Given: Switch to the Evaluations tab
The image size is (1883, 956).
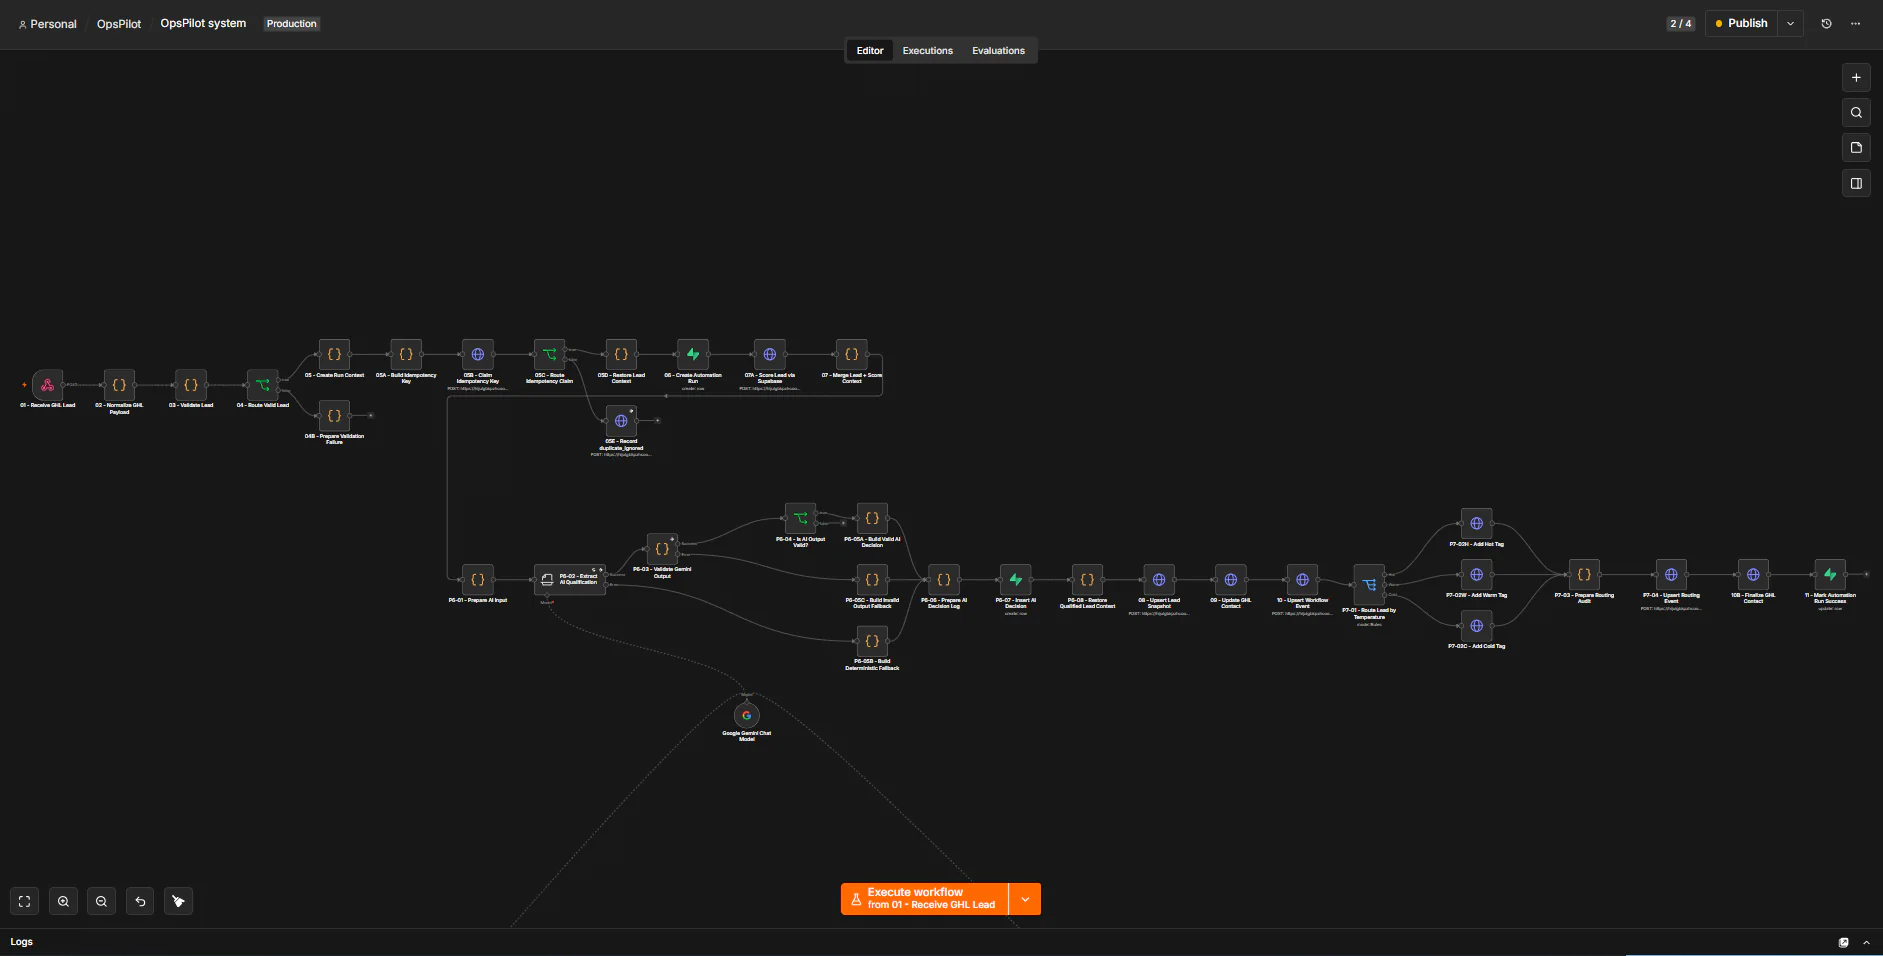Looking at the screenshot, I should tap(998, 51).
